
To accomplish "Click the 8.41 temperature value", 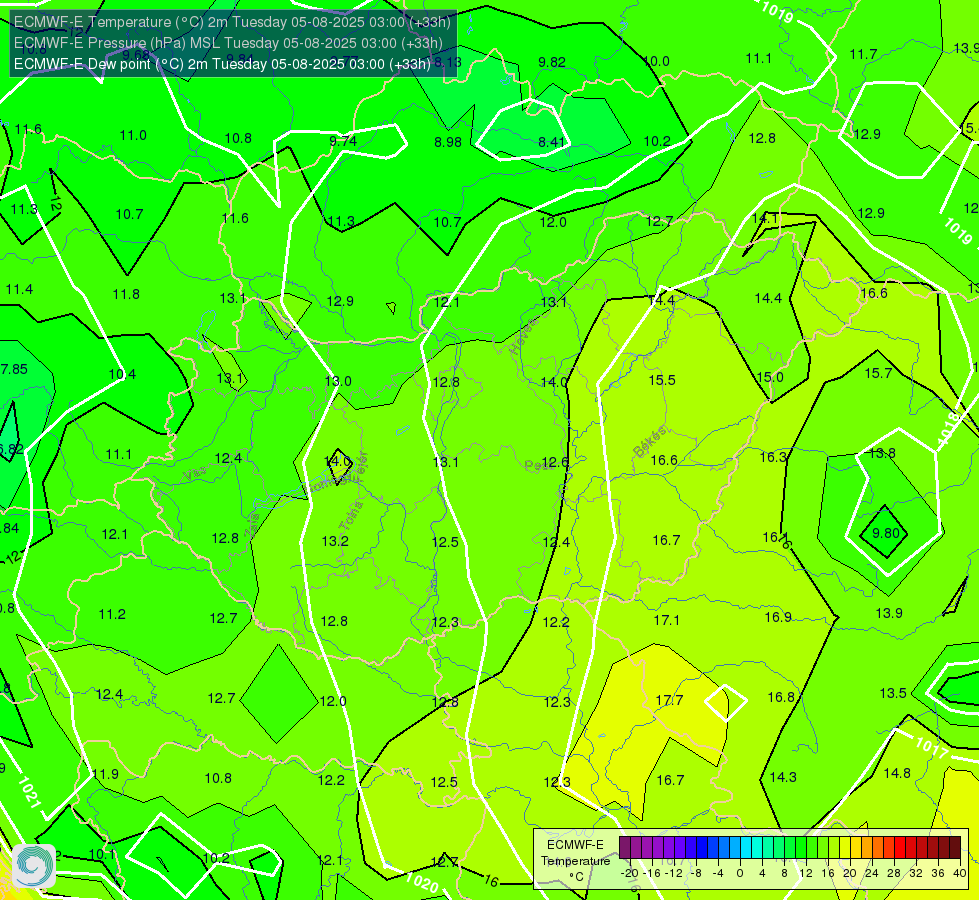I will (551, 142).
